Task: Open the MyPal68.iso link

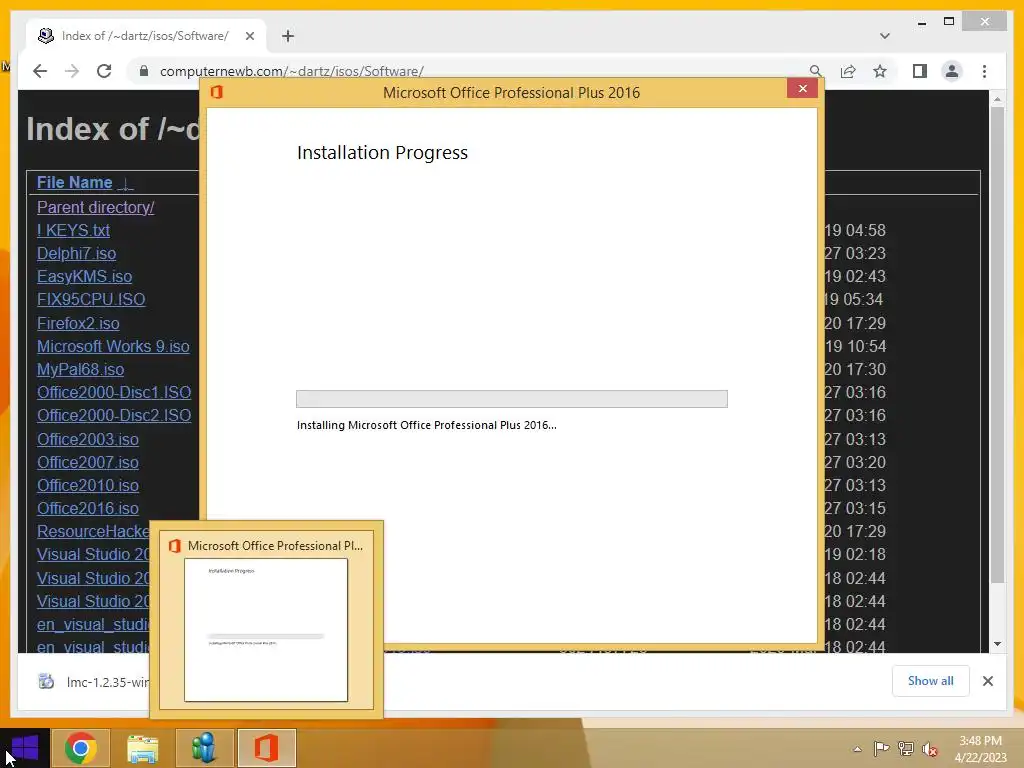Action: click(80, 369)
